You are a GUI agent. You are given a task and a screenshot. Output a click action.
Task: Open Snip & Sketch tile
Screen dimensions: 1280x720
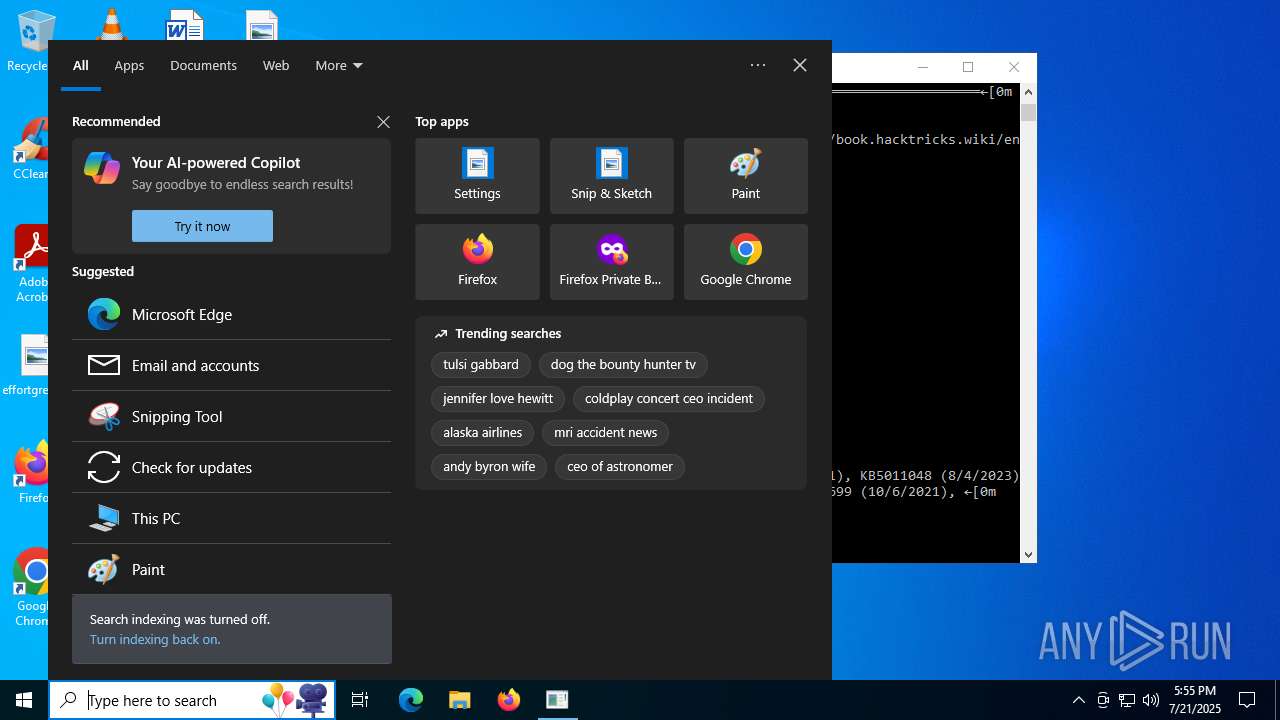tap(611, 176)
